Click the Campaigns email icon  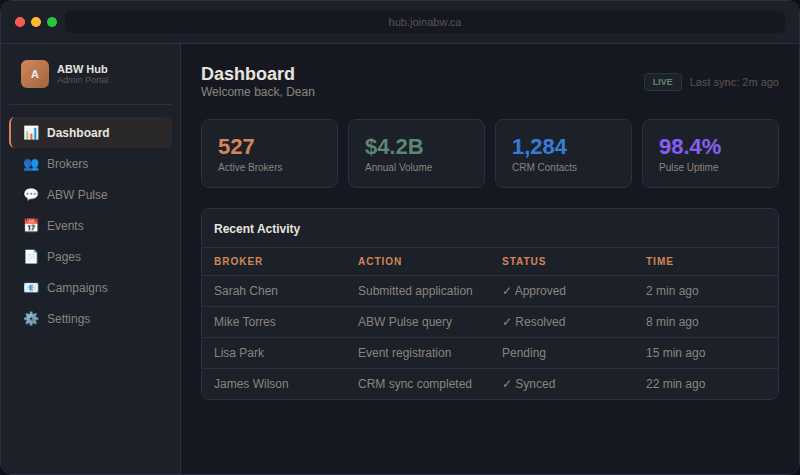[31, 288]
